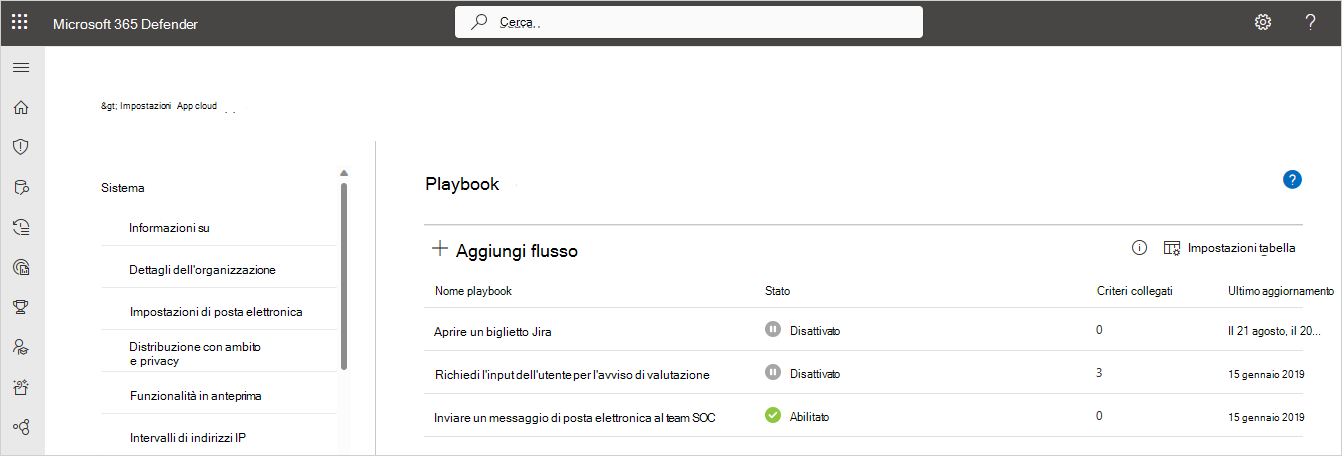Open the connected nodes icon in the sidebar
The image size is (1342, 456).
coord(20,427)
